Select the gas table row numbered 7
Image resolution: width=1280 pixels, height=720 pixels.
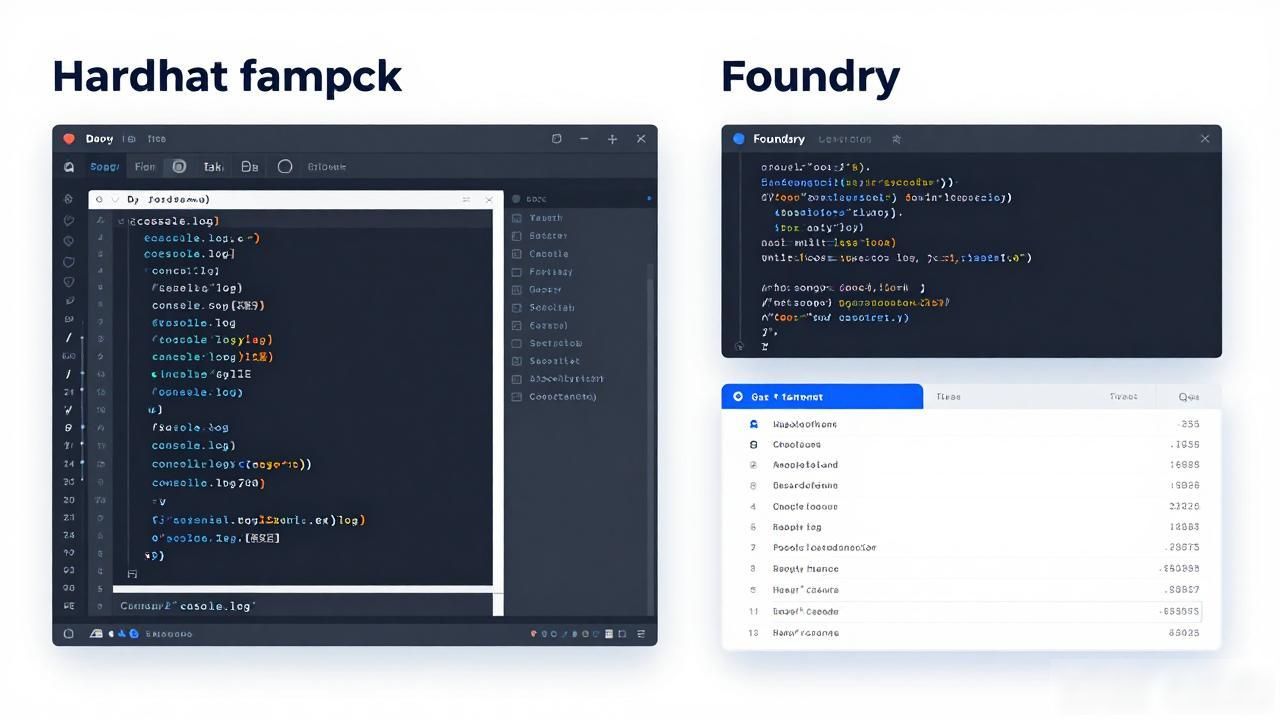coord(972,548)
